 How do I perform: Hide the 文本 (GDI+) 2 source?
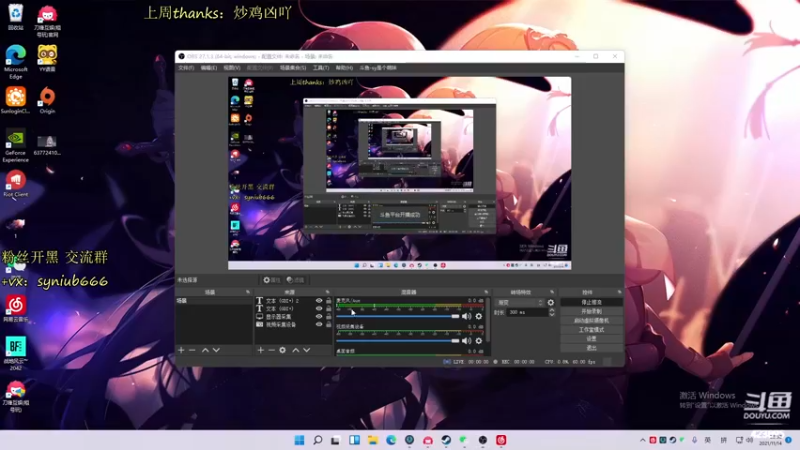319,301
